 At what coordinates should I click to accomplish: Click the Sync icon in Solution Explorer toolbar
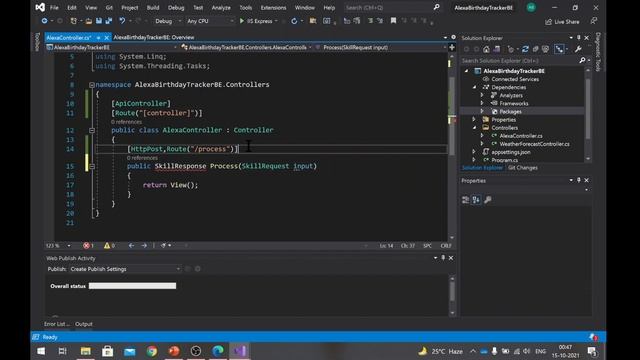(x=525, y=49)
